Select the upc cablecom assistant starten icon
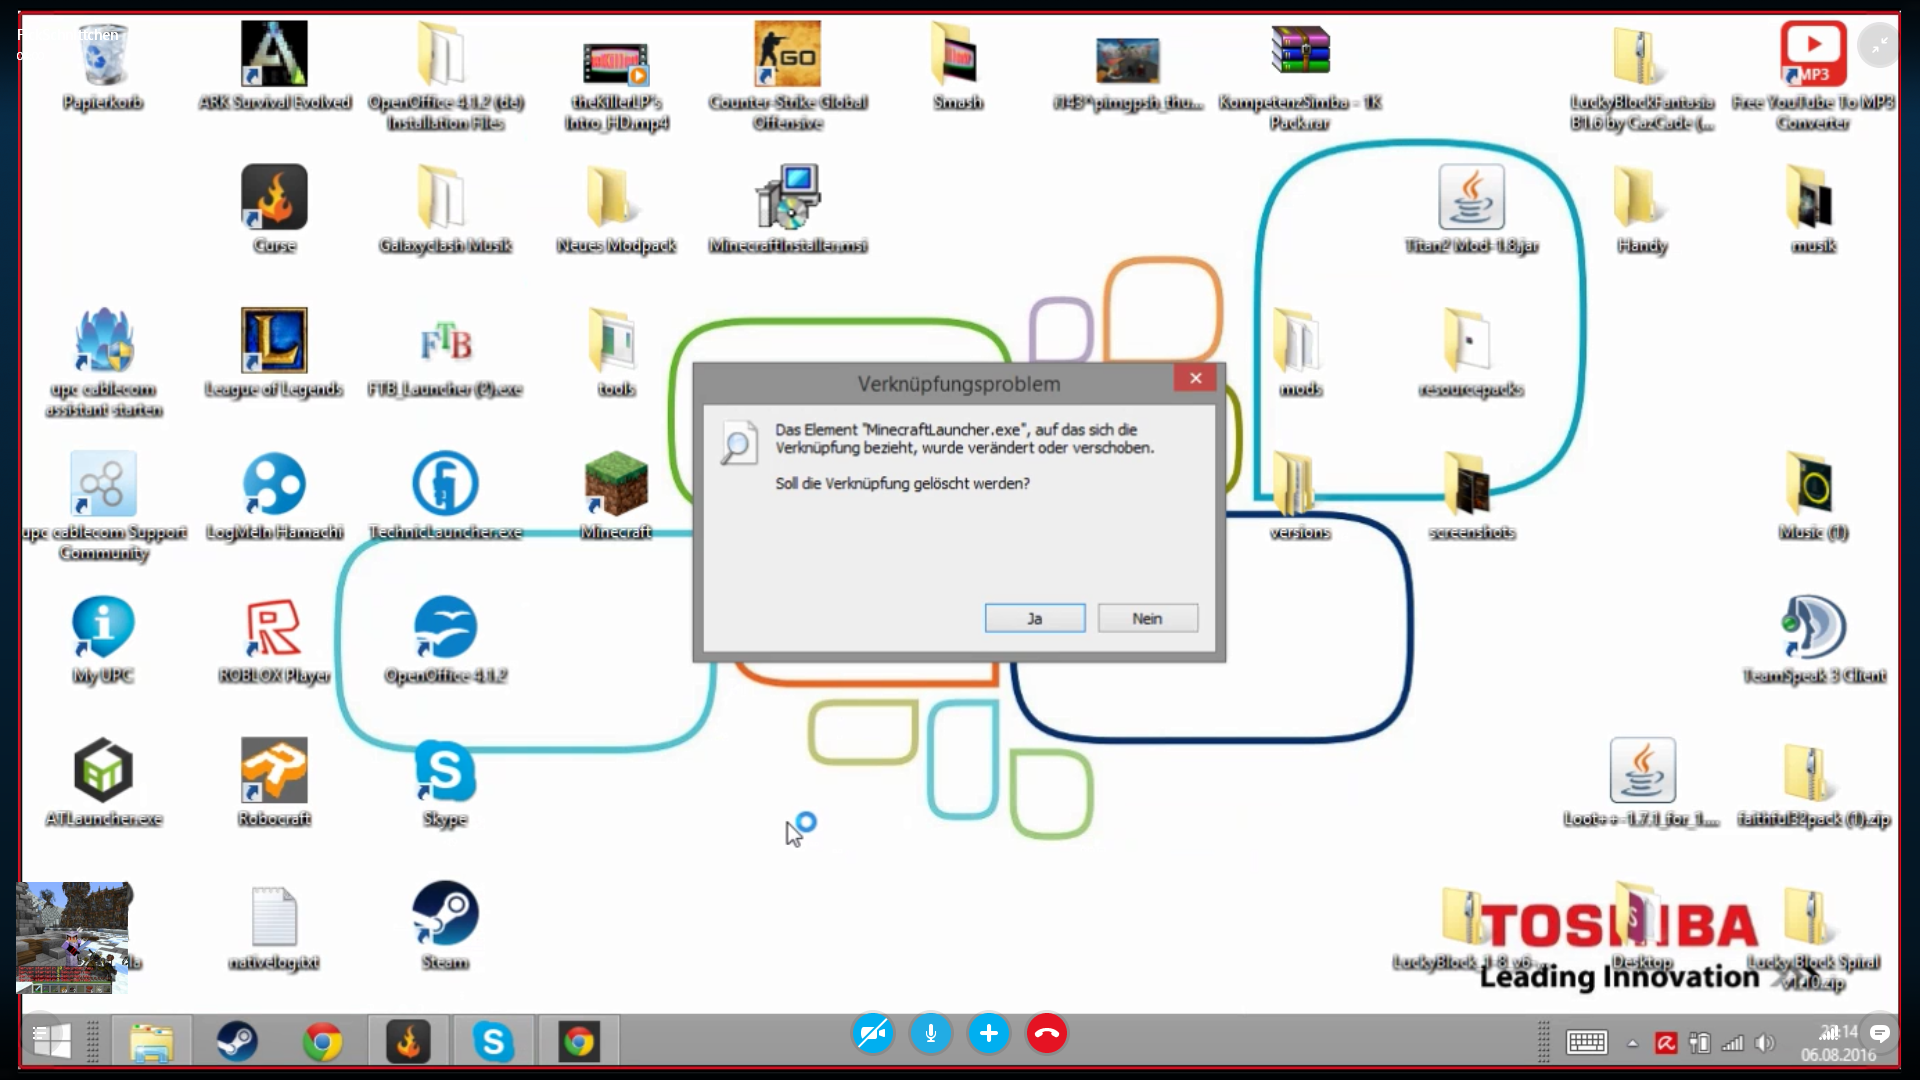Viewport: 1920px width, 1080px height. pos(103,363)
